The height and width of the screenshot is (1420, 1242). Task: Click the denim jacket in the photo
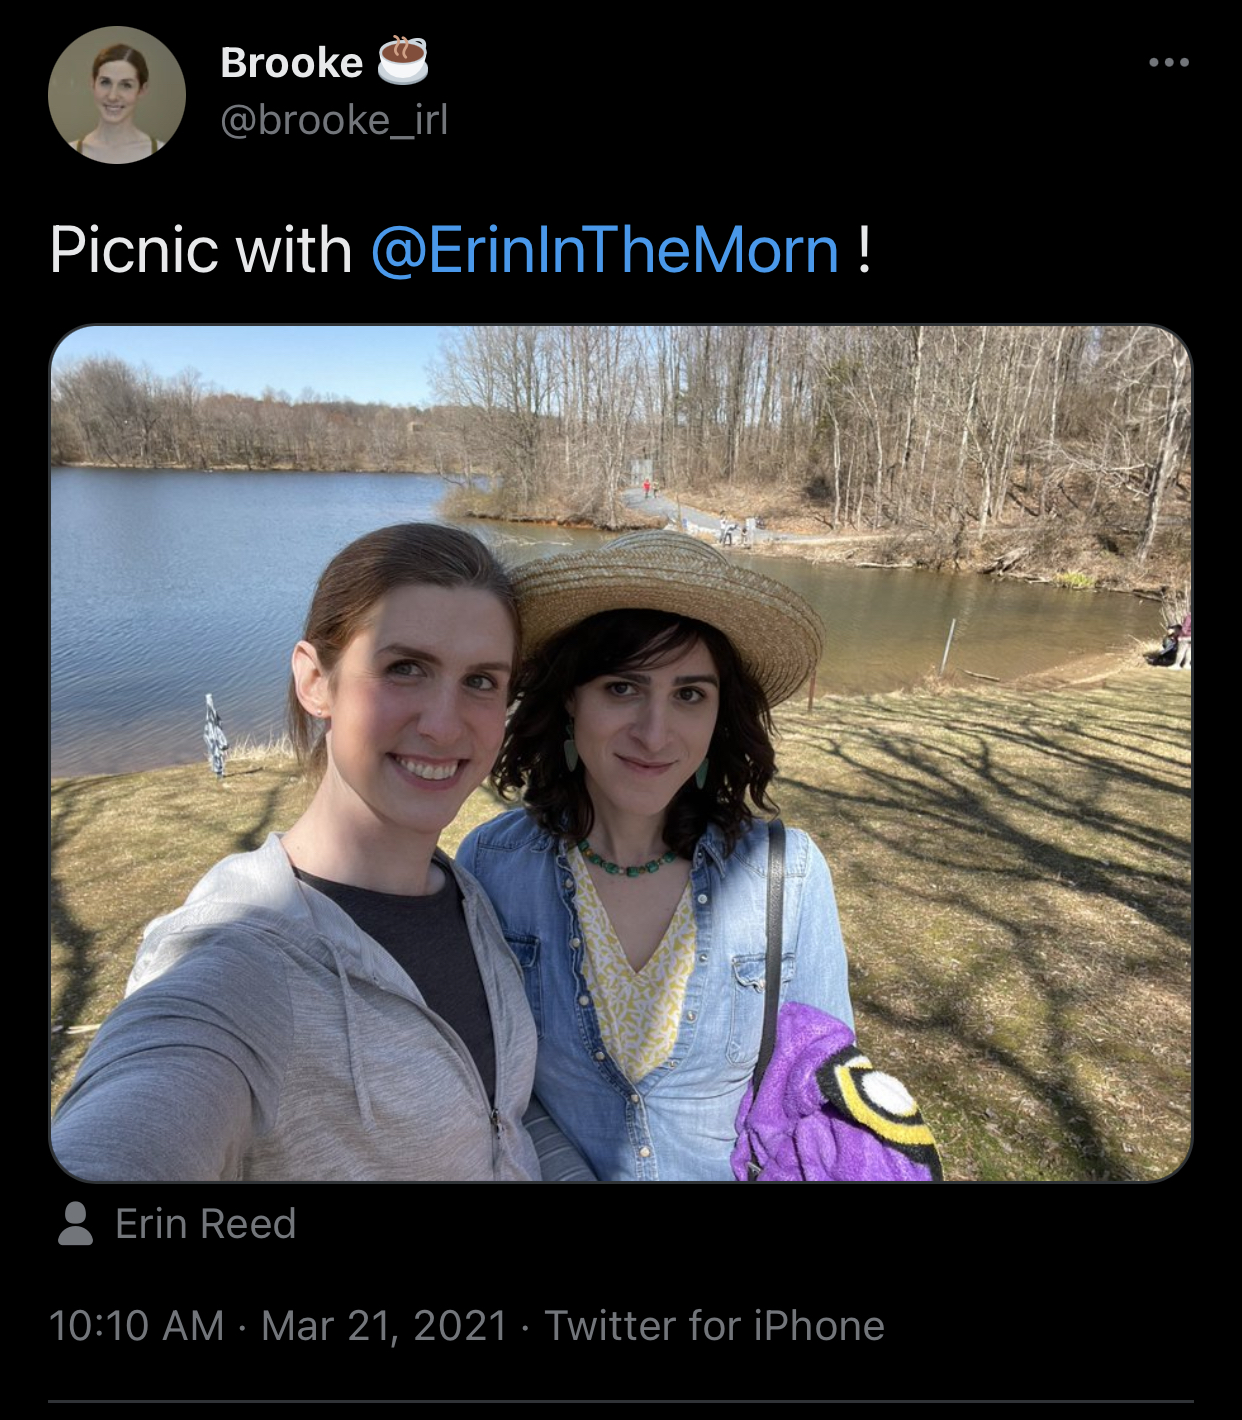[x=700, y=1000]
